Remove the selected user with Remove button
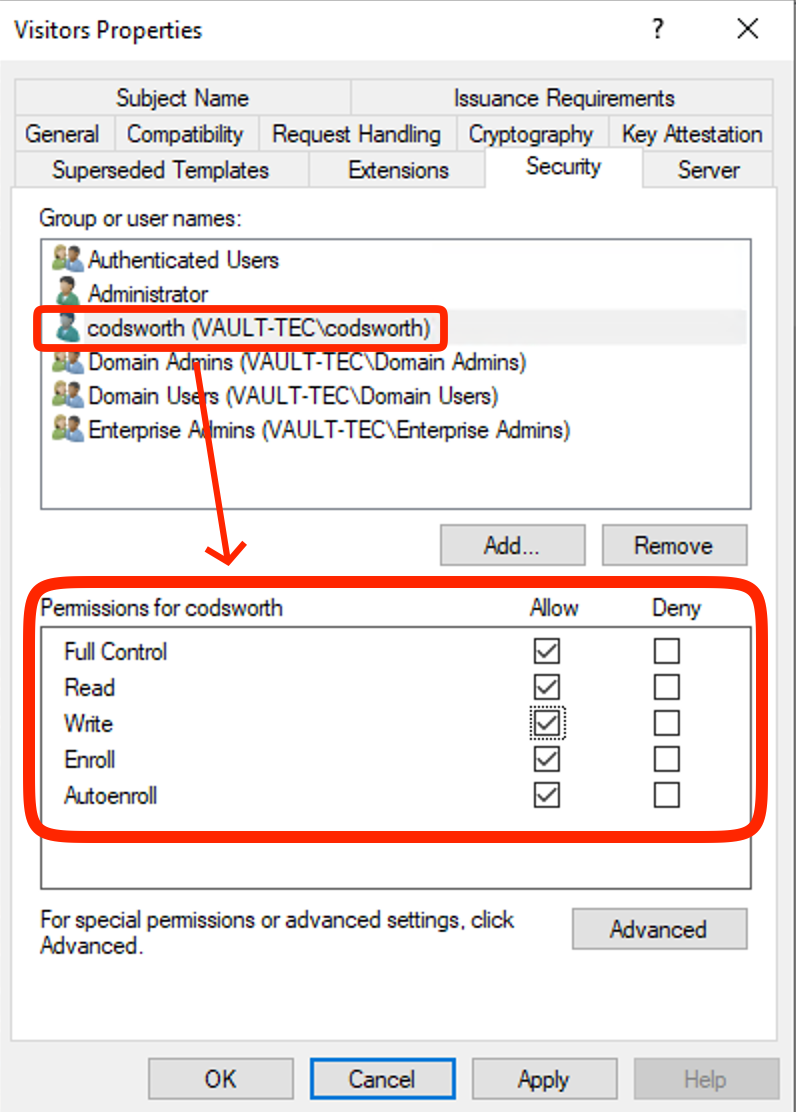The image size is (796, 1112). (x=674, y=545)
